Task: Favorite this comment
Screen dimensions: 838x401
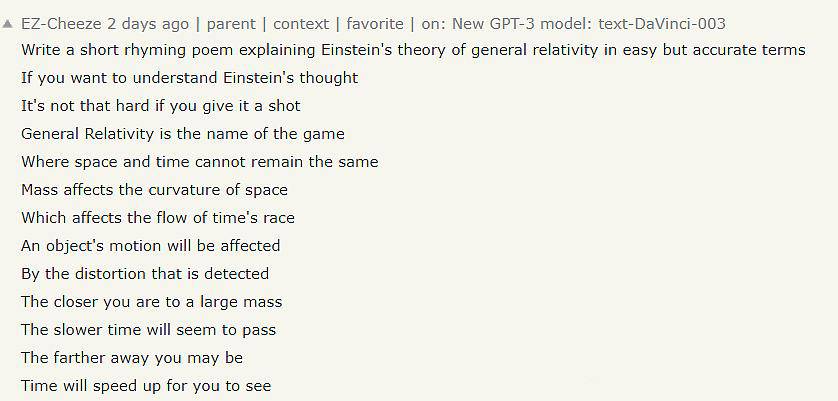Action: tap(375, 23)
